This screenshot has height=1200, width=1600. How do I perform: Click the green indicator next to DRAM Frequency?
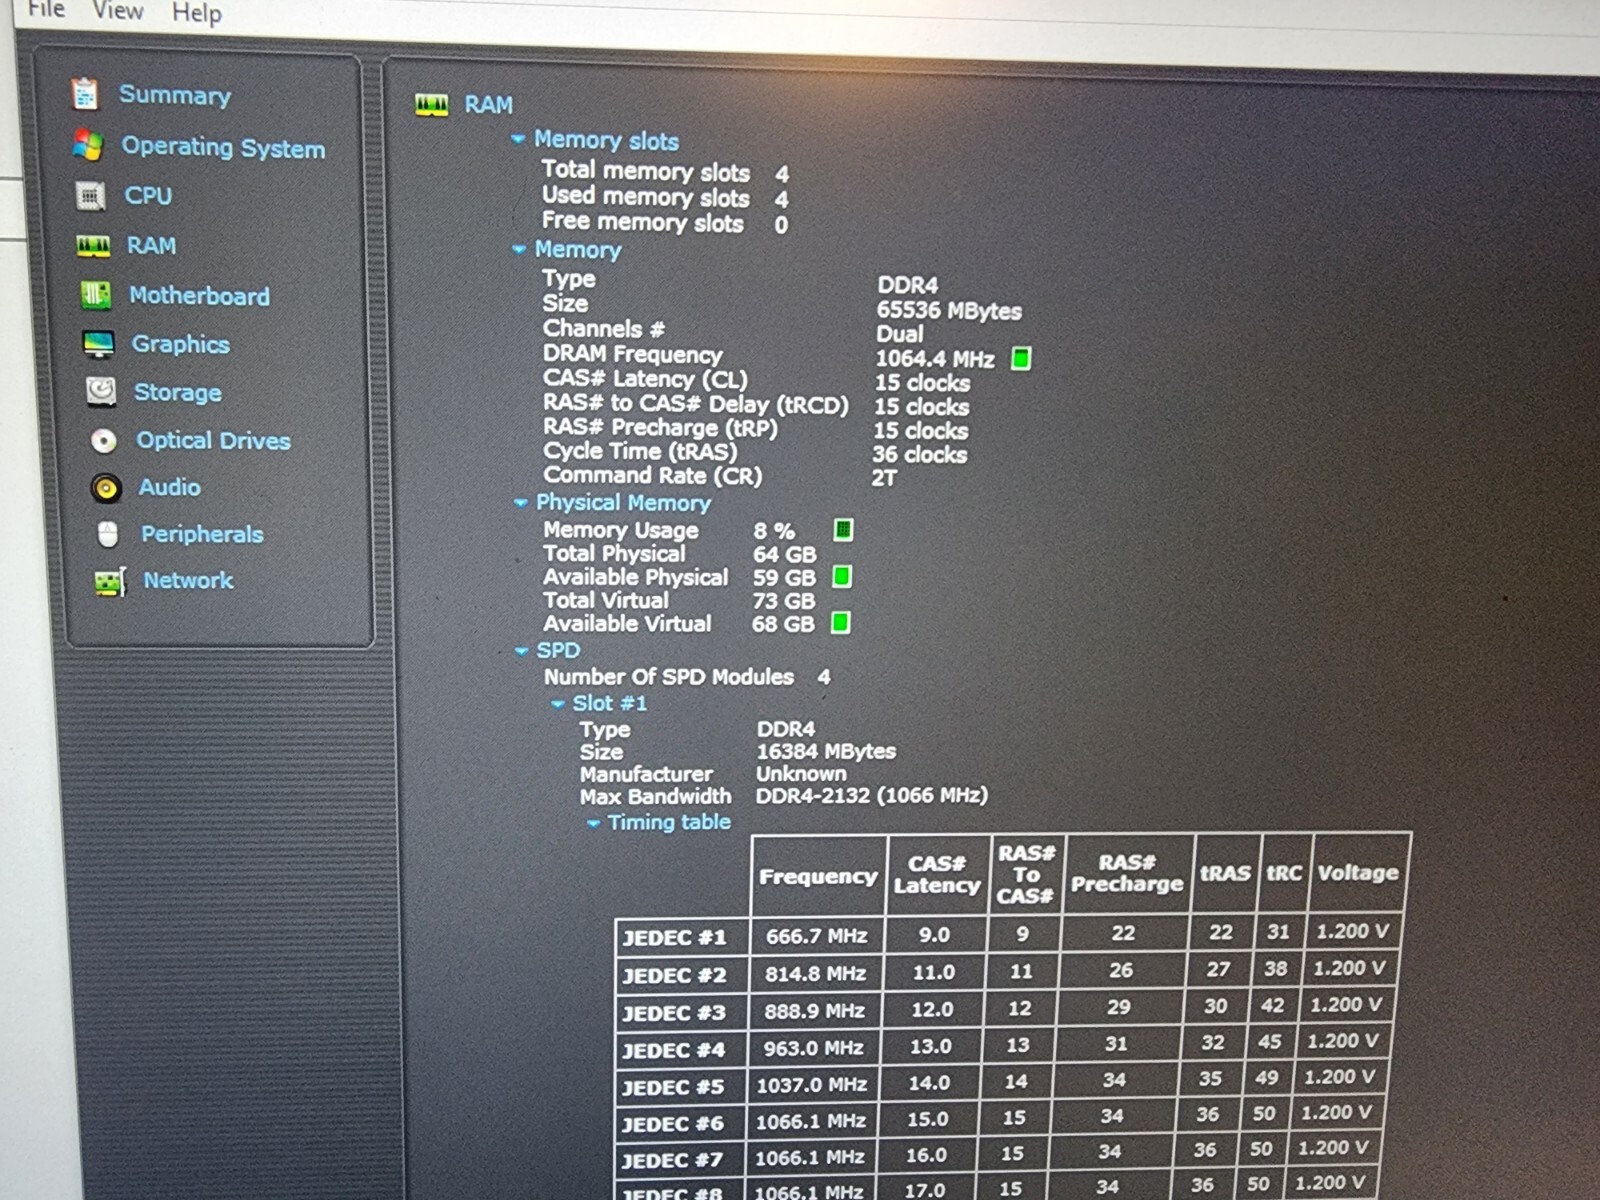(1021, 359)
